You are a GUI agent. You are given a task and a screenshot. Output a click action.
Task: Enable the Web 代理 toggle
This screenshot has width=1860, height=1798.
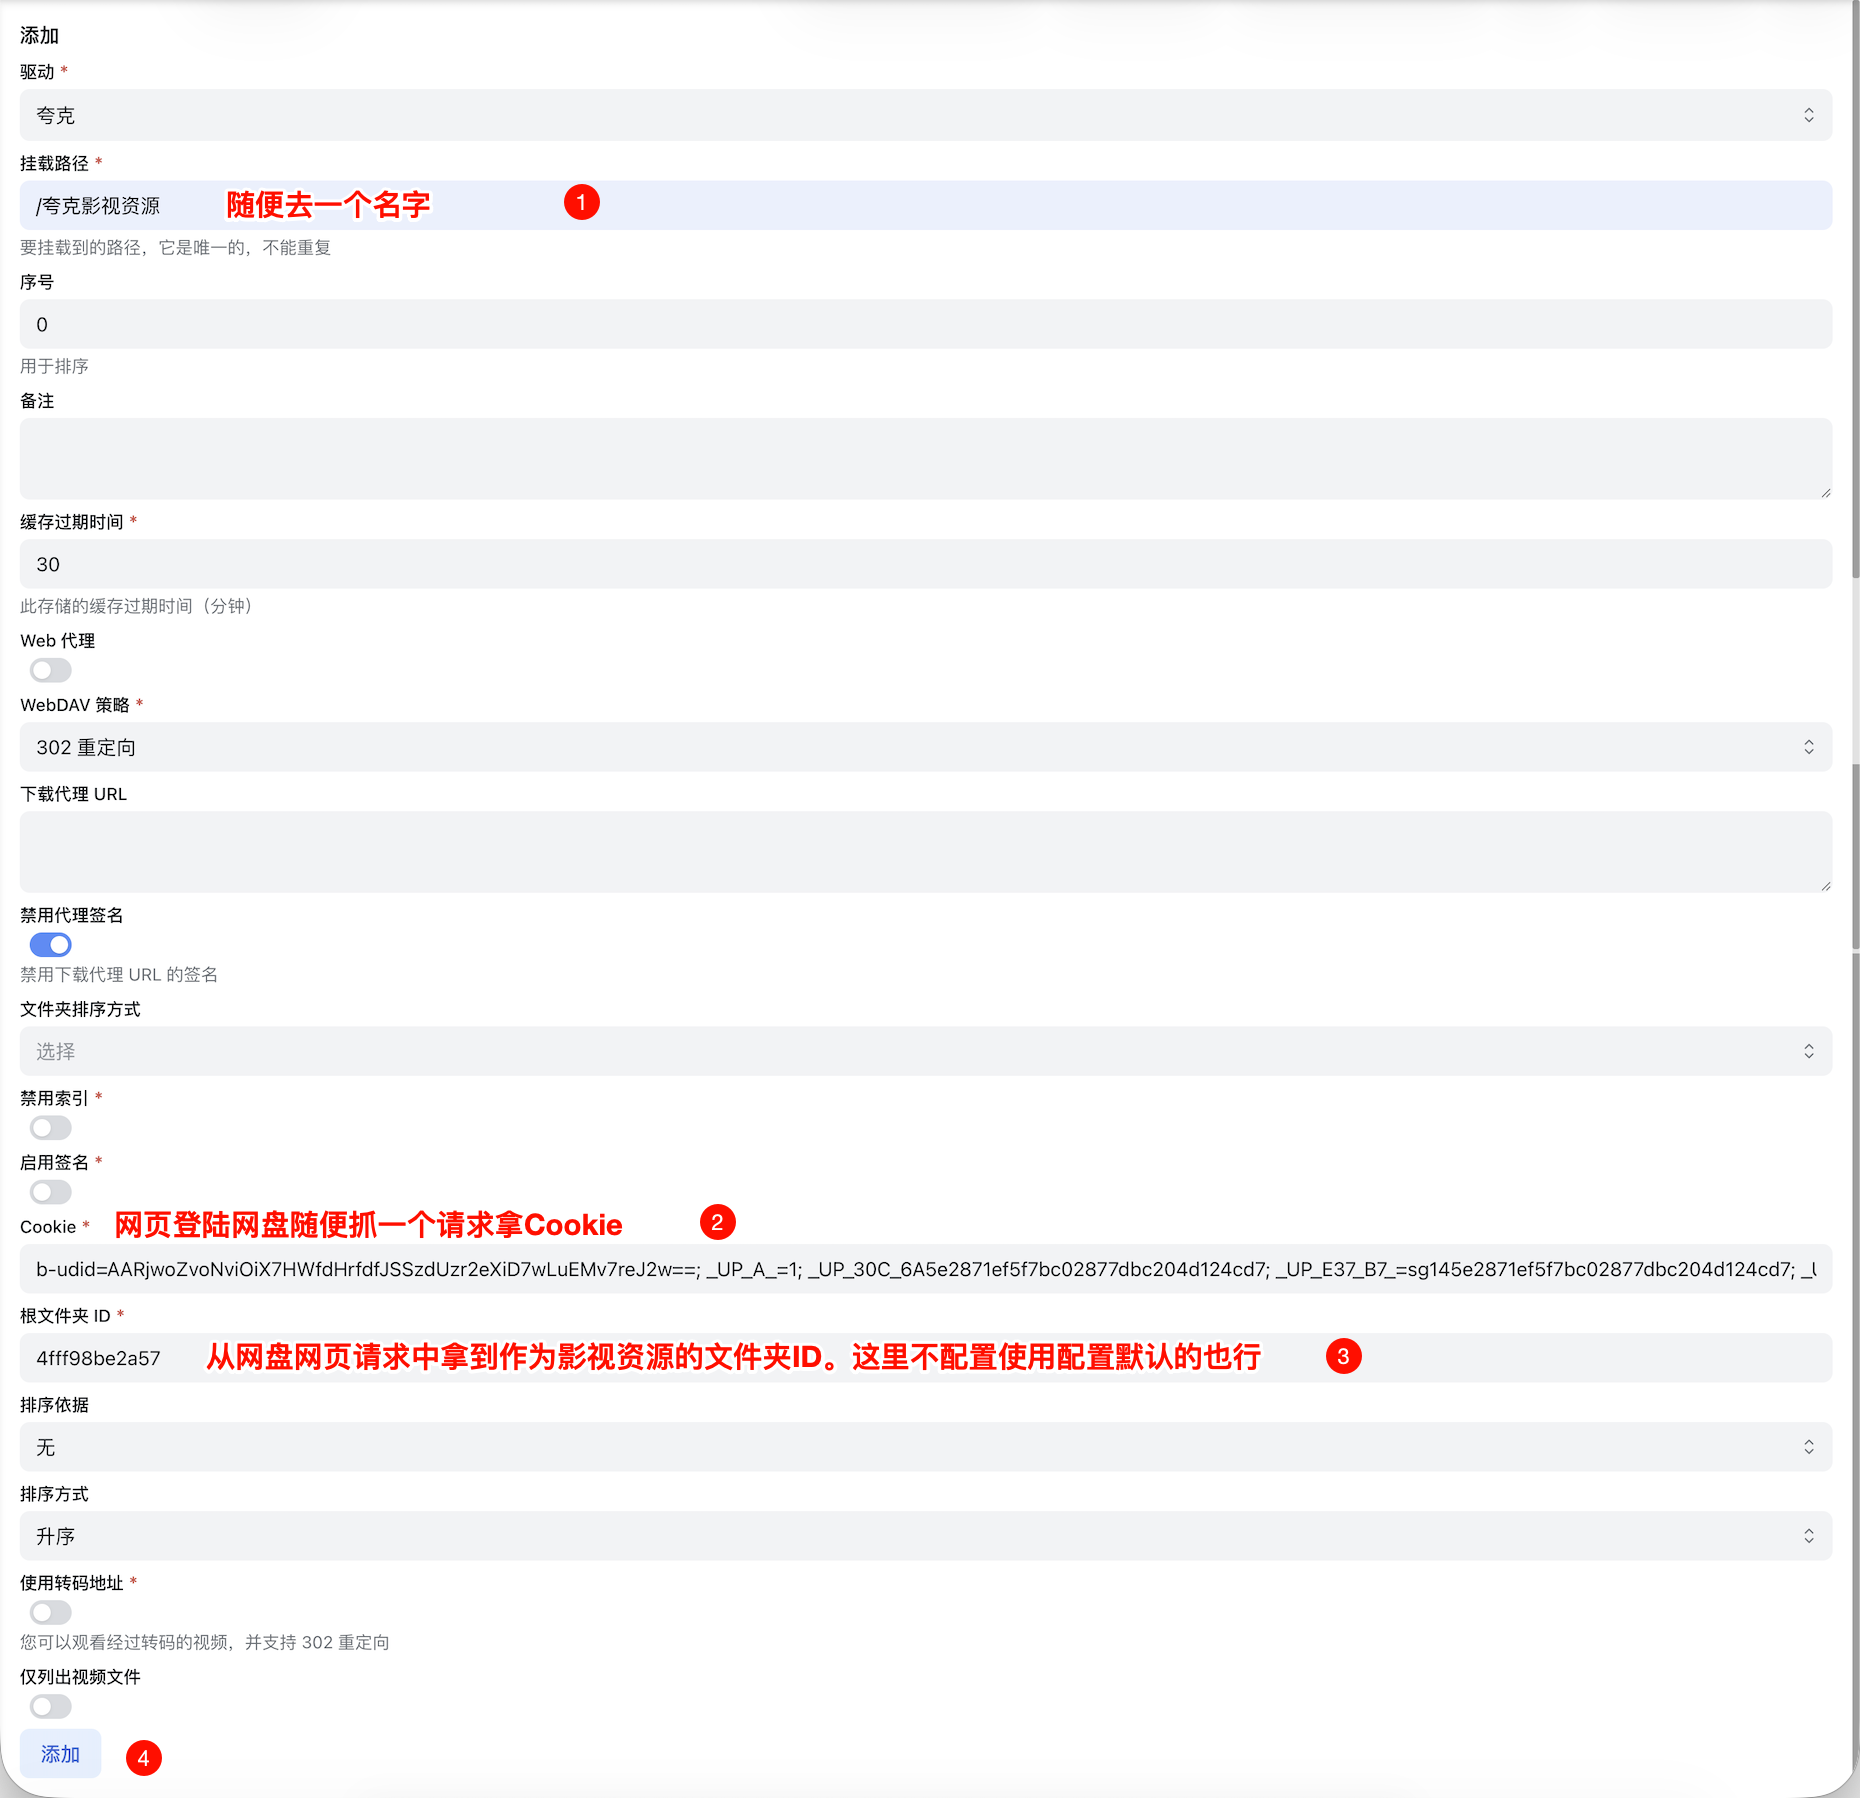pyautogui.click(x=51, y=670)
